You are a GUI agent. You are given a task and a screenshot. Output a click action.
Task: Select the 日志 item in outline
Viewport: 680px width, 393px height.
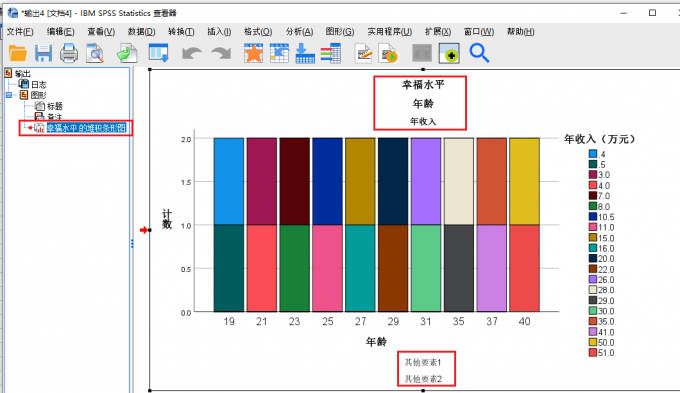[39, 85]
